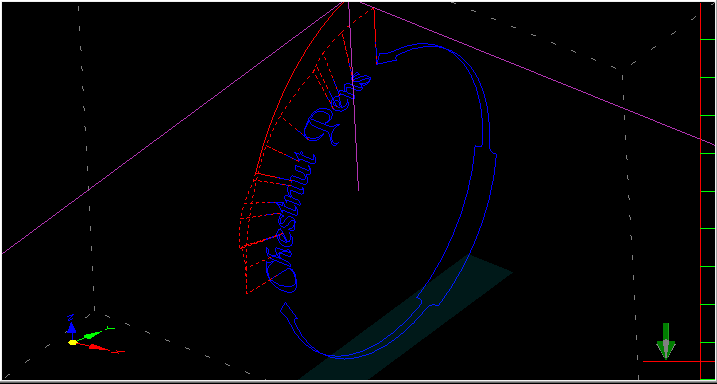This screenshot has height=384, width=717.
Task: Click the blue Z axis arrow
Action: pos(71,330)
